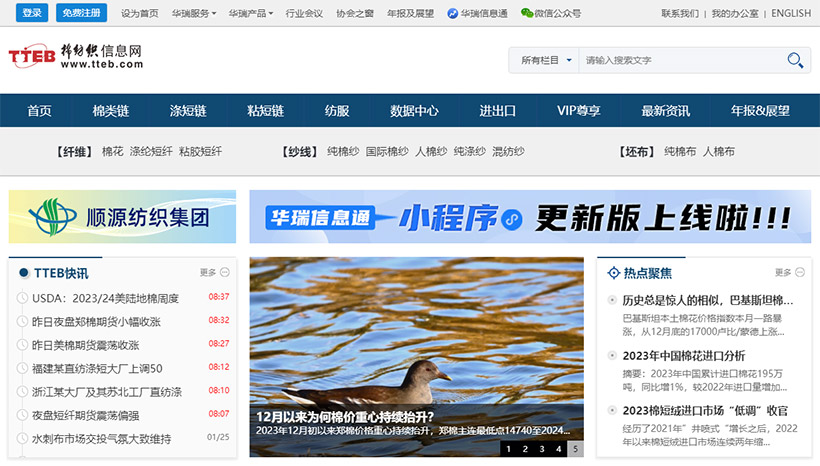Go to 数据中心 in main navigation

414,110
